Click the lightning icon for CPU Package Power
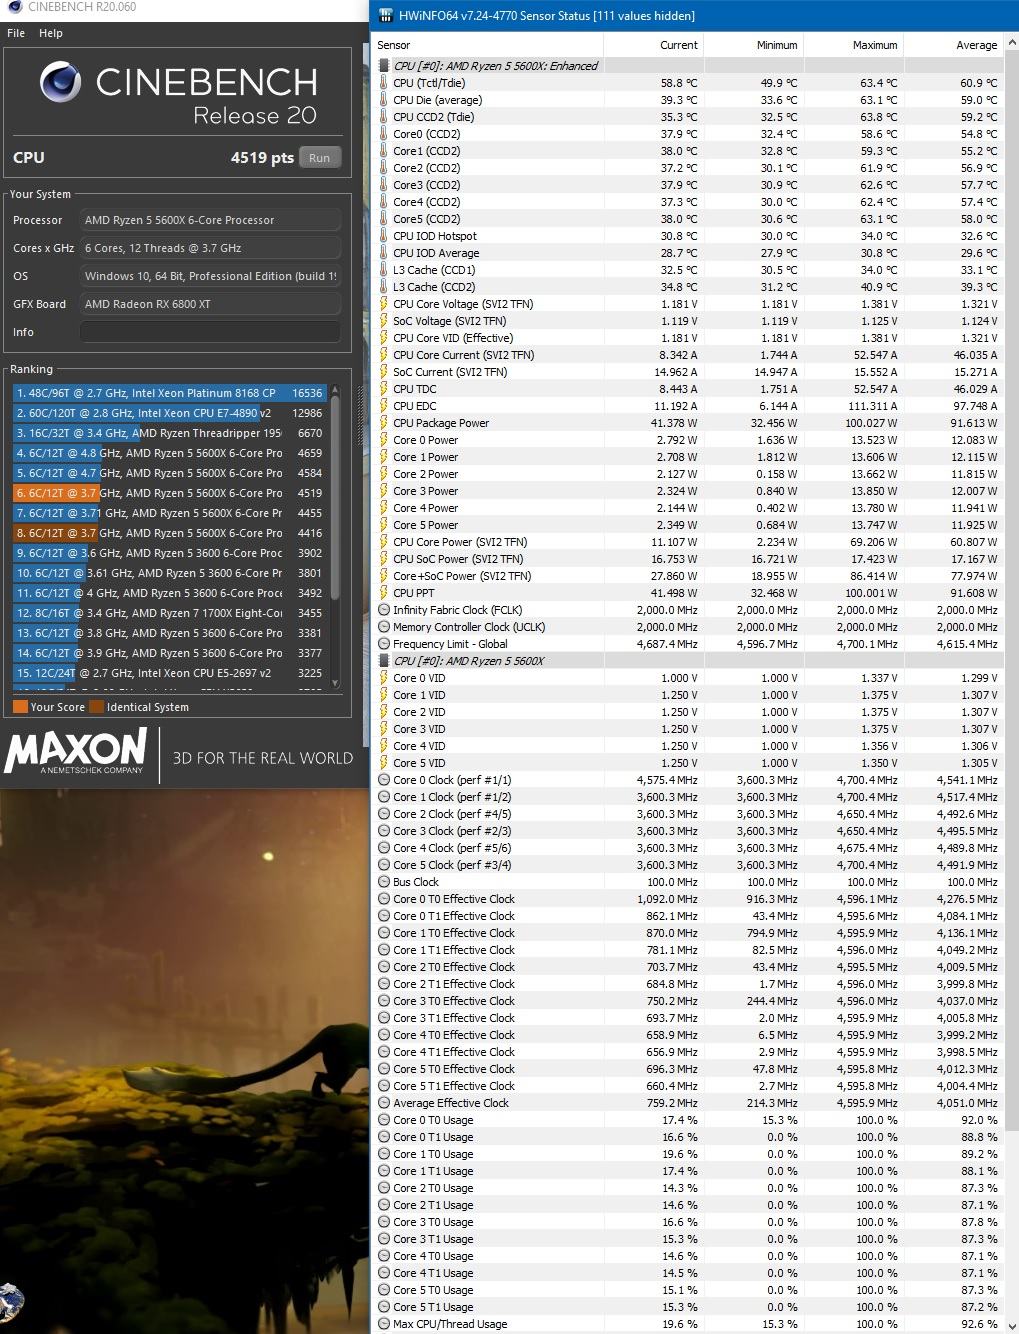This screenshot has width=1019, height=1334. (384, 423)
